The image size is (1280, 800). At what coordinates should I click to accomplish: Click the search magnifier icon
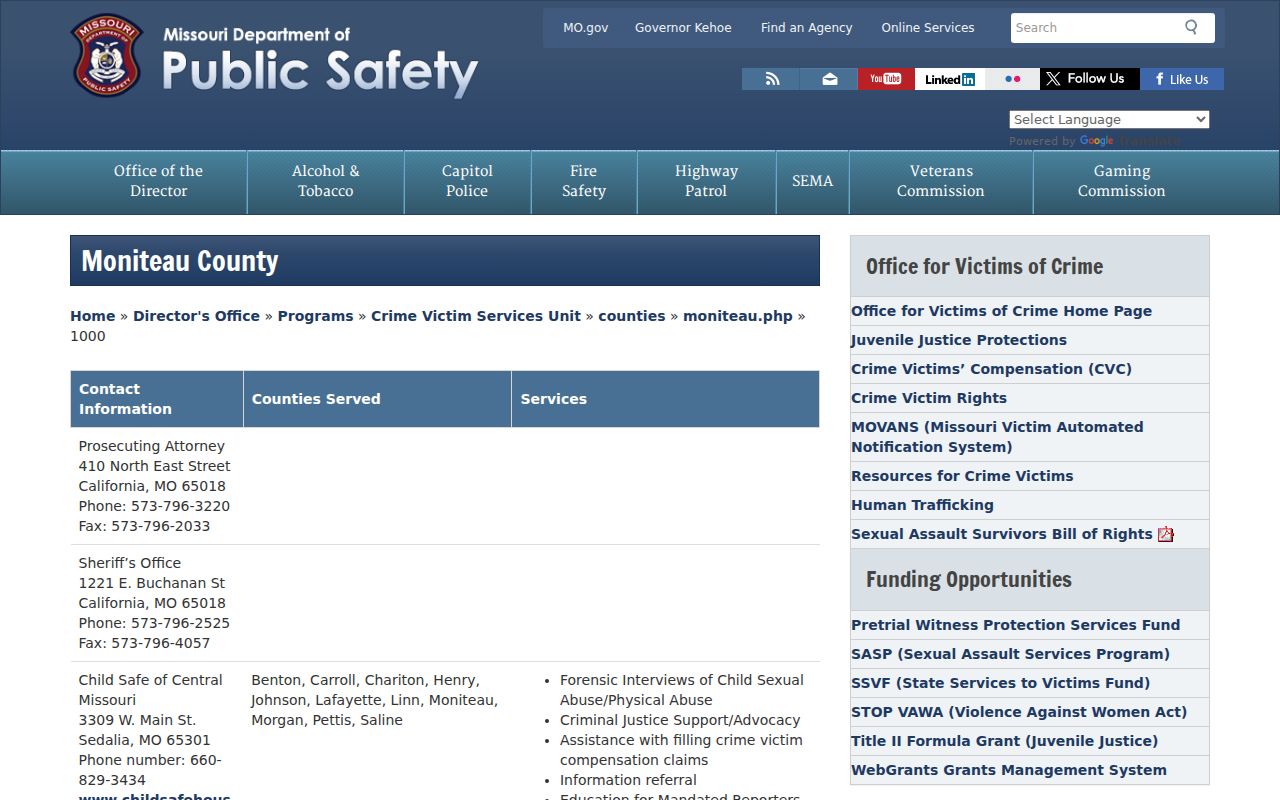click(1191, 27)
